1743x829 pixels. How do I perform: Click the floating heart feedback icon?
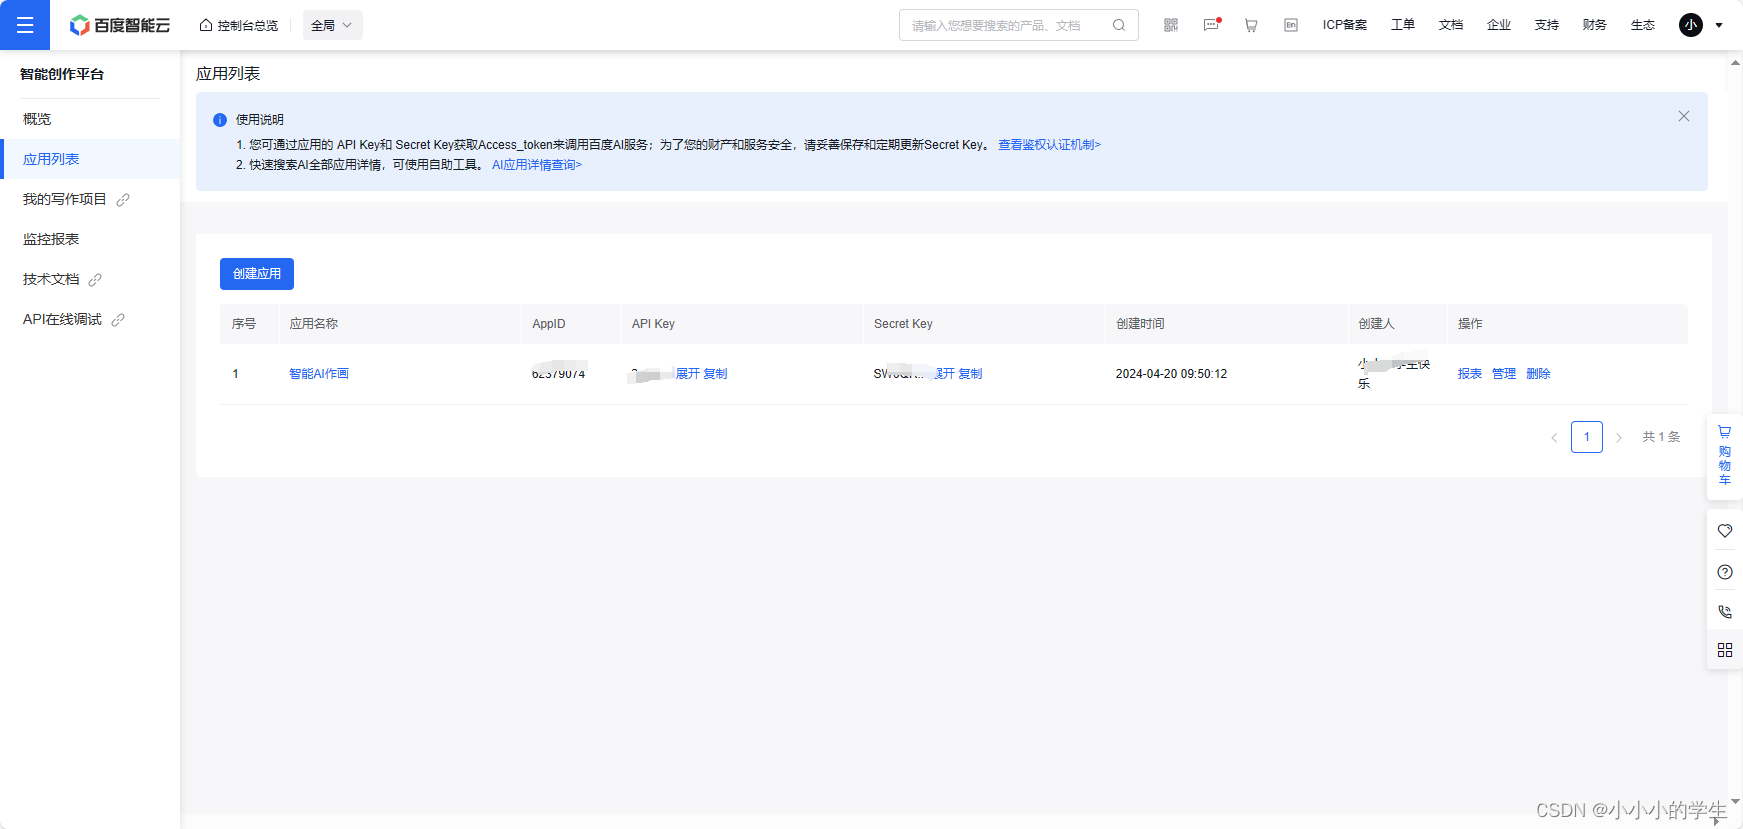click(1725, 531)
